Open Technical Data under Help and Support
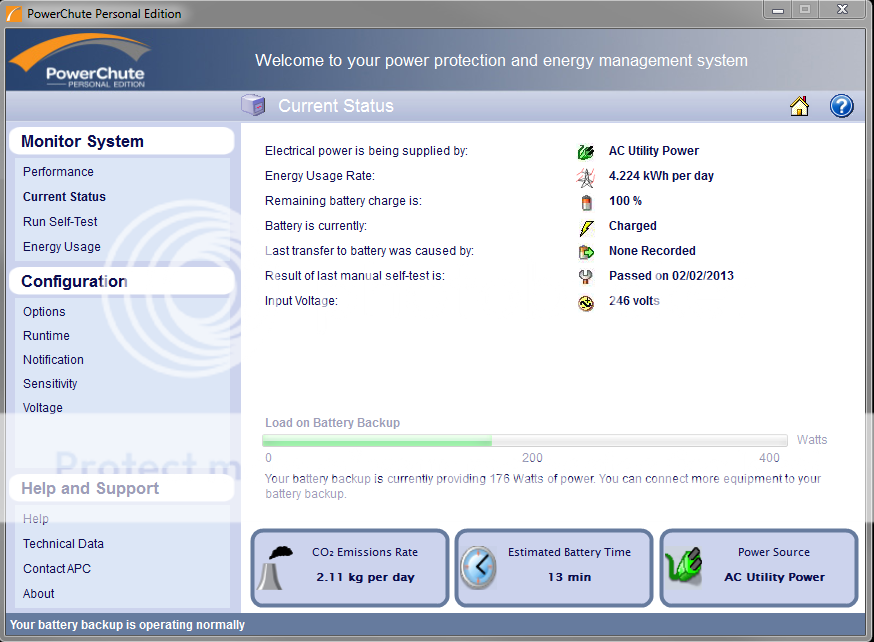 point(63,544)
